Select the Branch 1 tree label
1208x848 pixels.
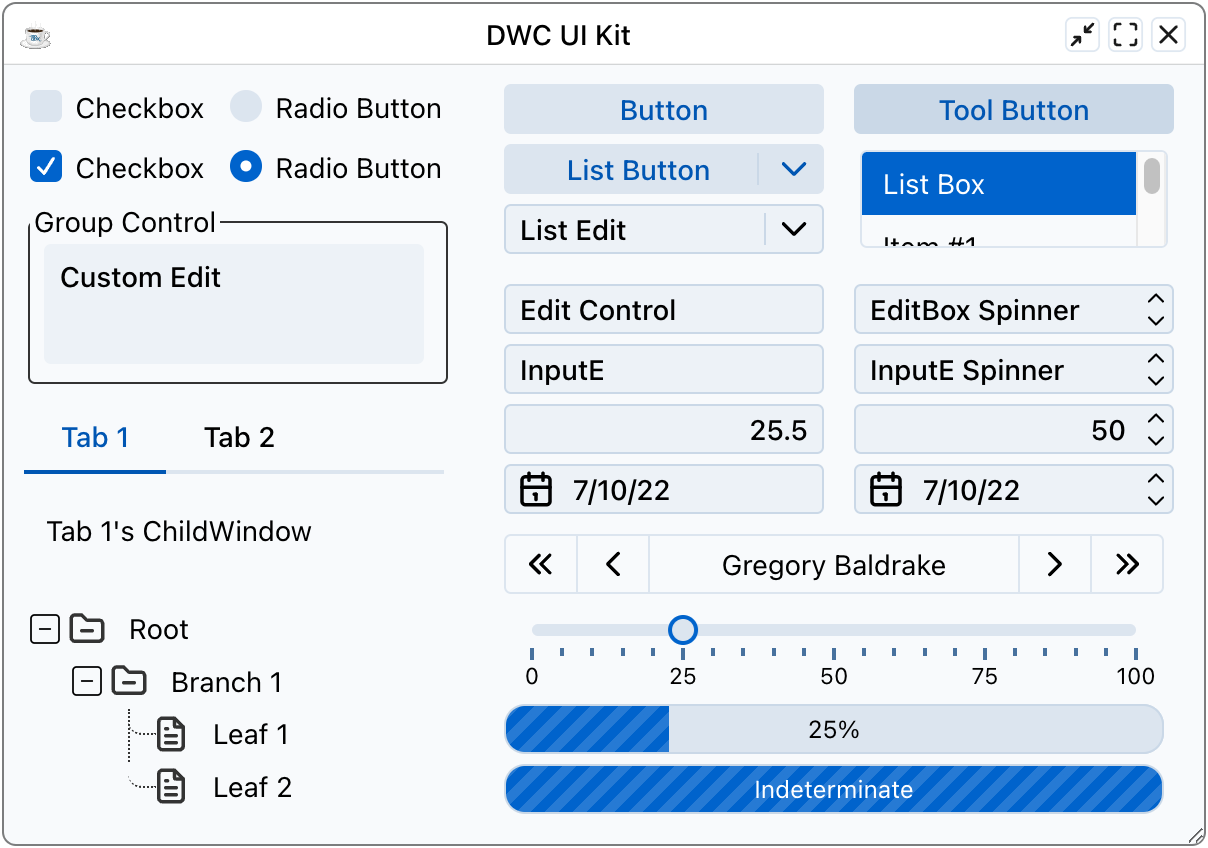click(x=227, y=682)
